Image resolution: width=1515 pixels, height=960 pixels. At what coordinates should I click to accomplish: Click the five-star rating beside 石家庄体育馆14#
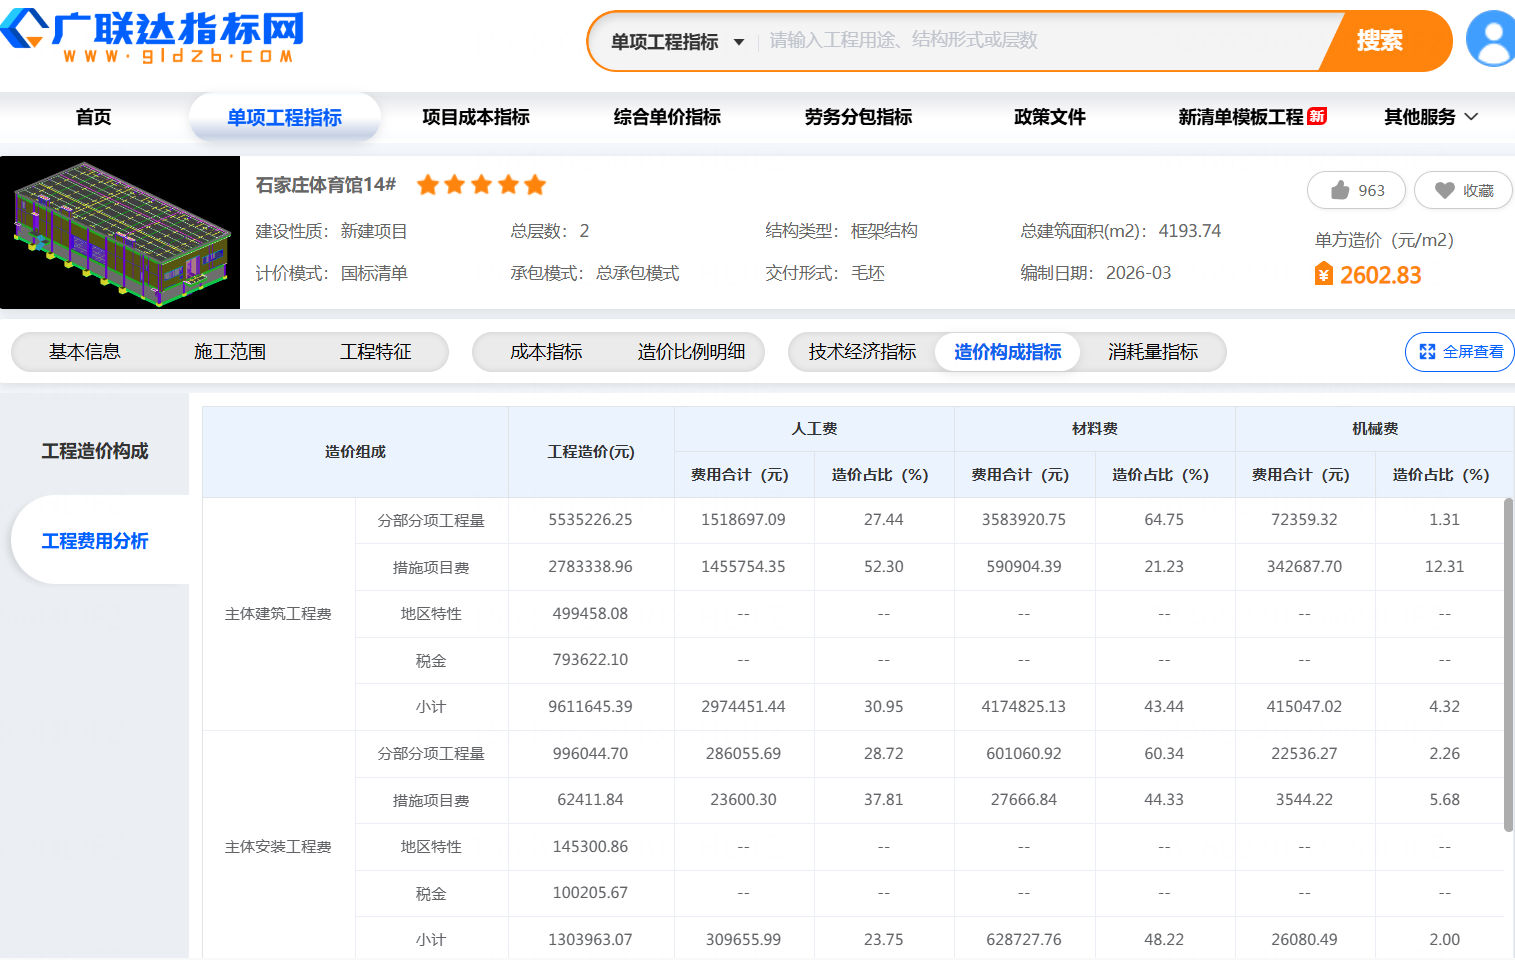[481, 185]
